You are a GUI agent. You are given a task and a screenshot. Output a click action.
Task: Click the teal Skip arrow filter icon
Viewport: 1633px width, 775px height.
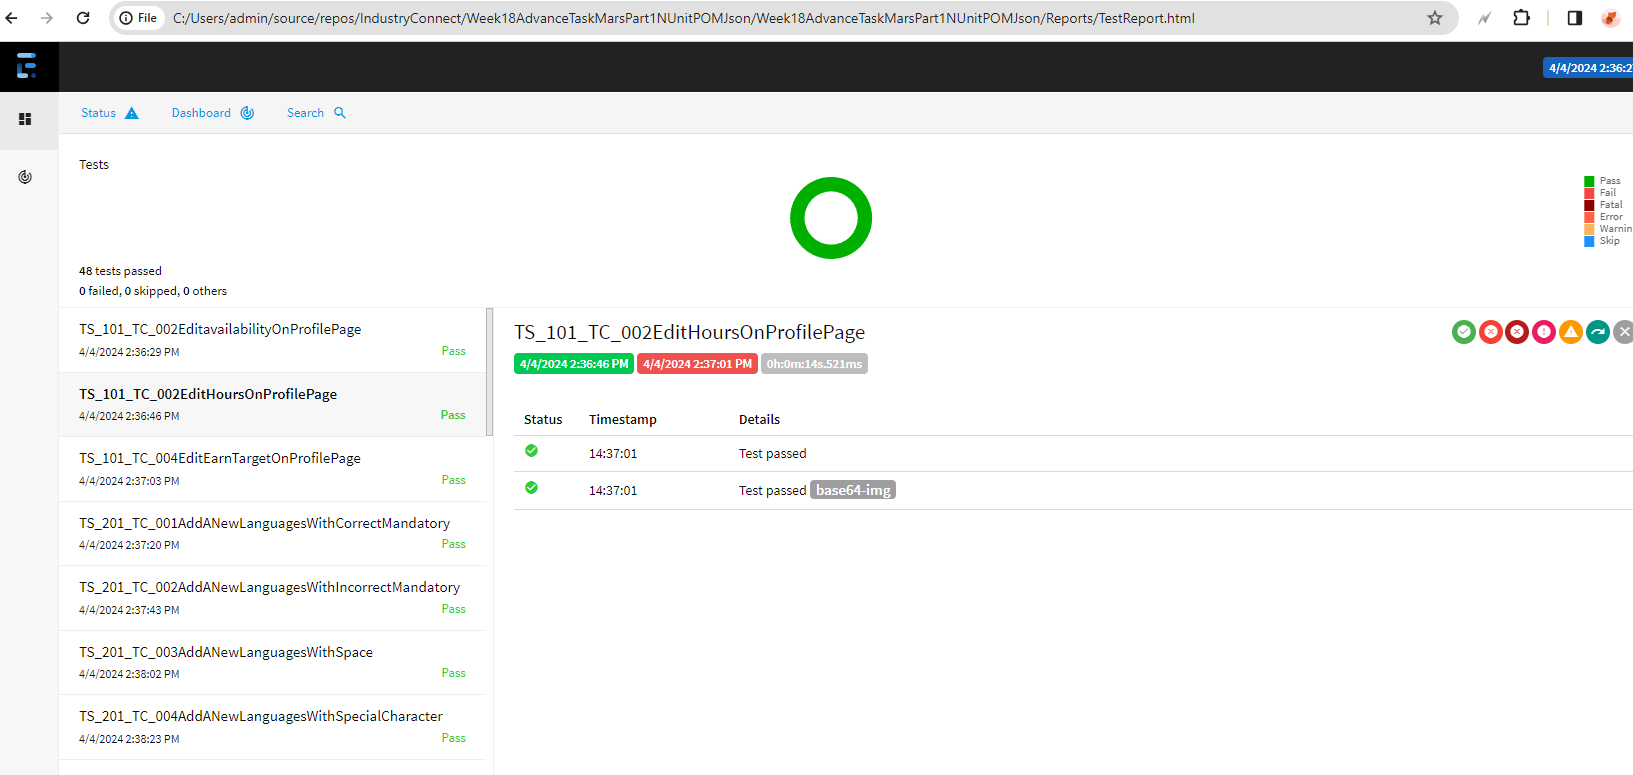(1598, 332)
